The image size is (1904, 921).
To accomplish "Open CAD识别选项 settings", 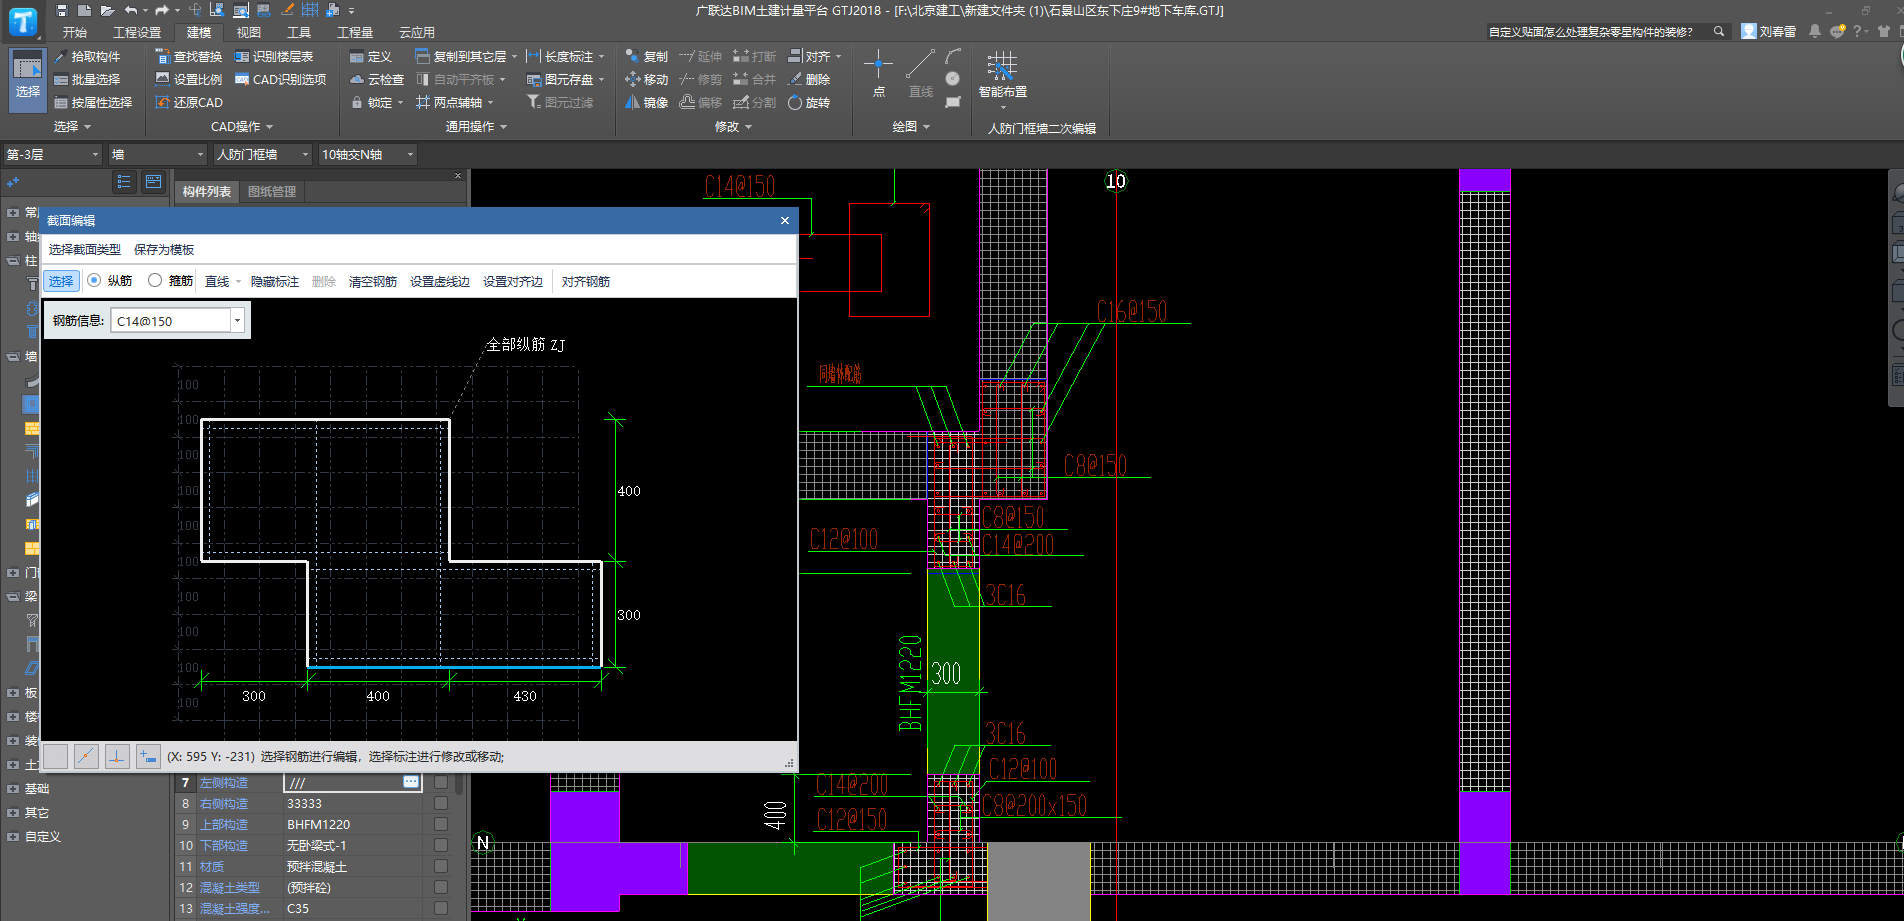I will pos(281,80).
